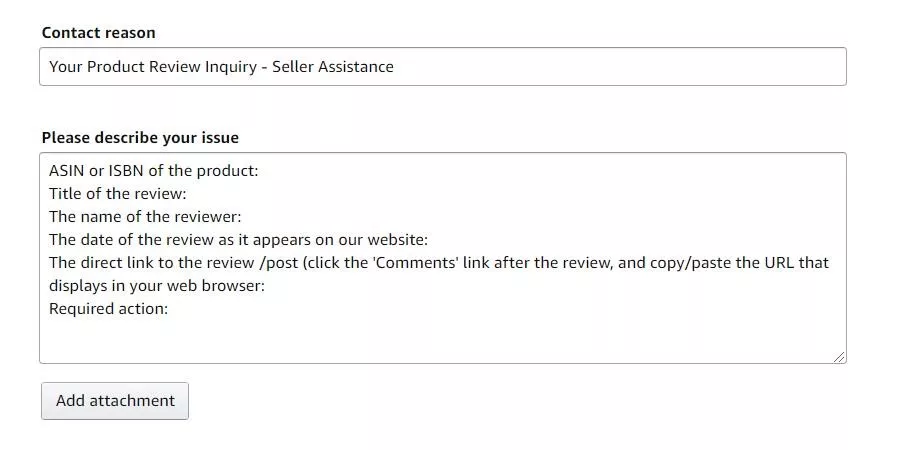
Task: Place cursor on 'Required action:' line
Action: (108, 309)
